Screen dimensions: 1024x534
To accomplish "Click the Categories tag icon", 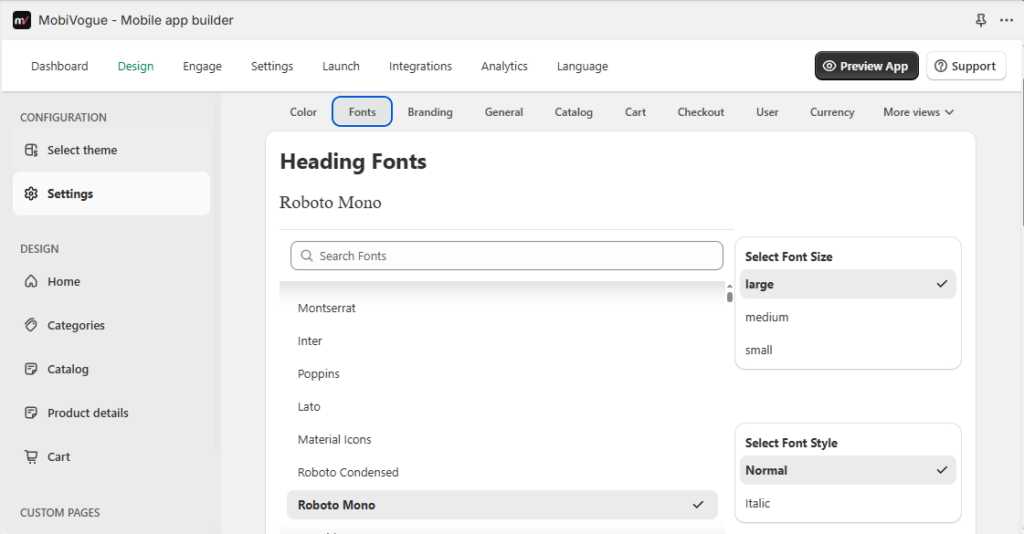I will [x=31, y=325].
